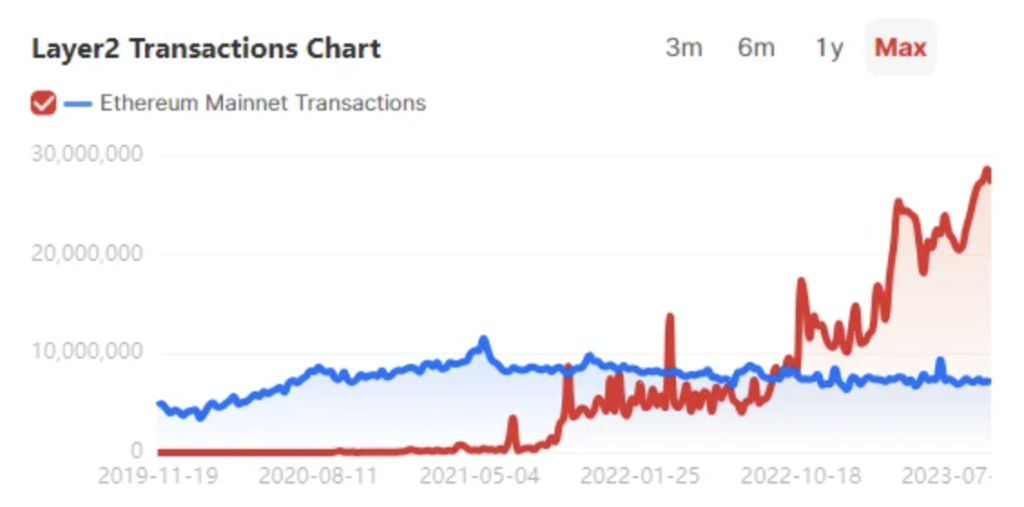Click the 2022-10-18 x-axis date label
1024x507 pixels.
tap(801, 476)
